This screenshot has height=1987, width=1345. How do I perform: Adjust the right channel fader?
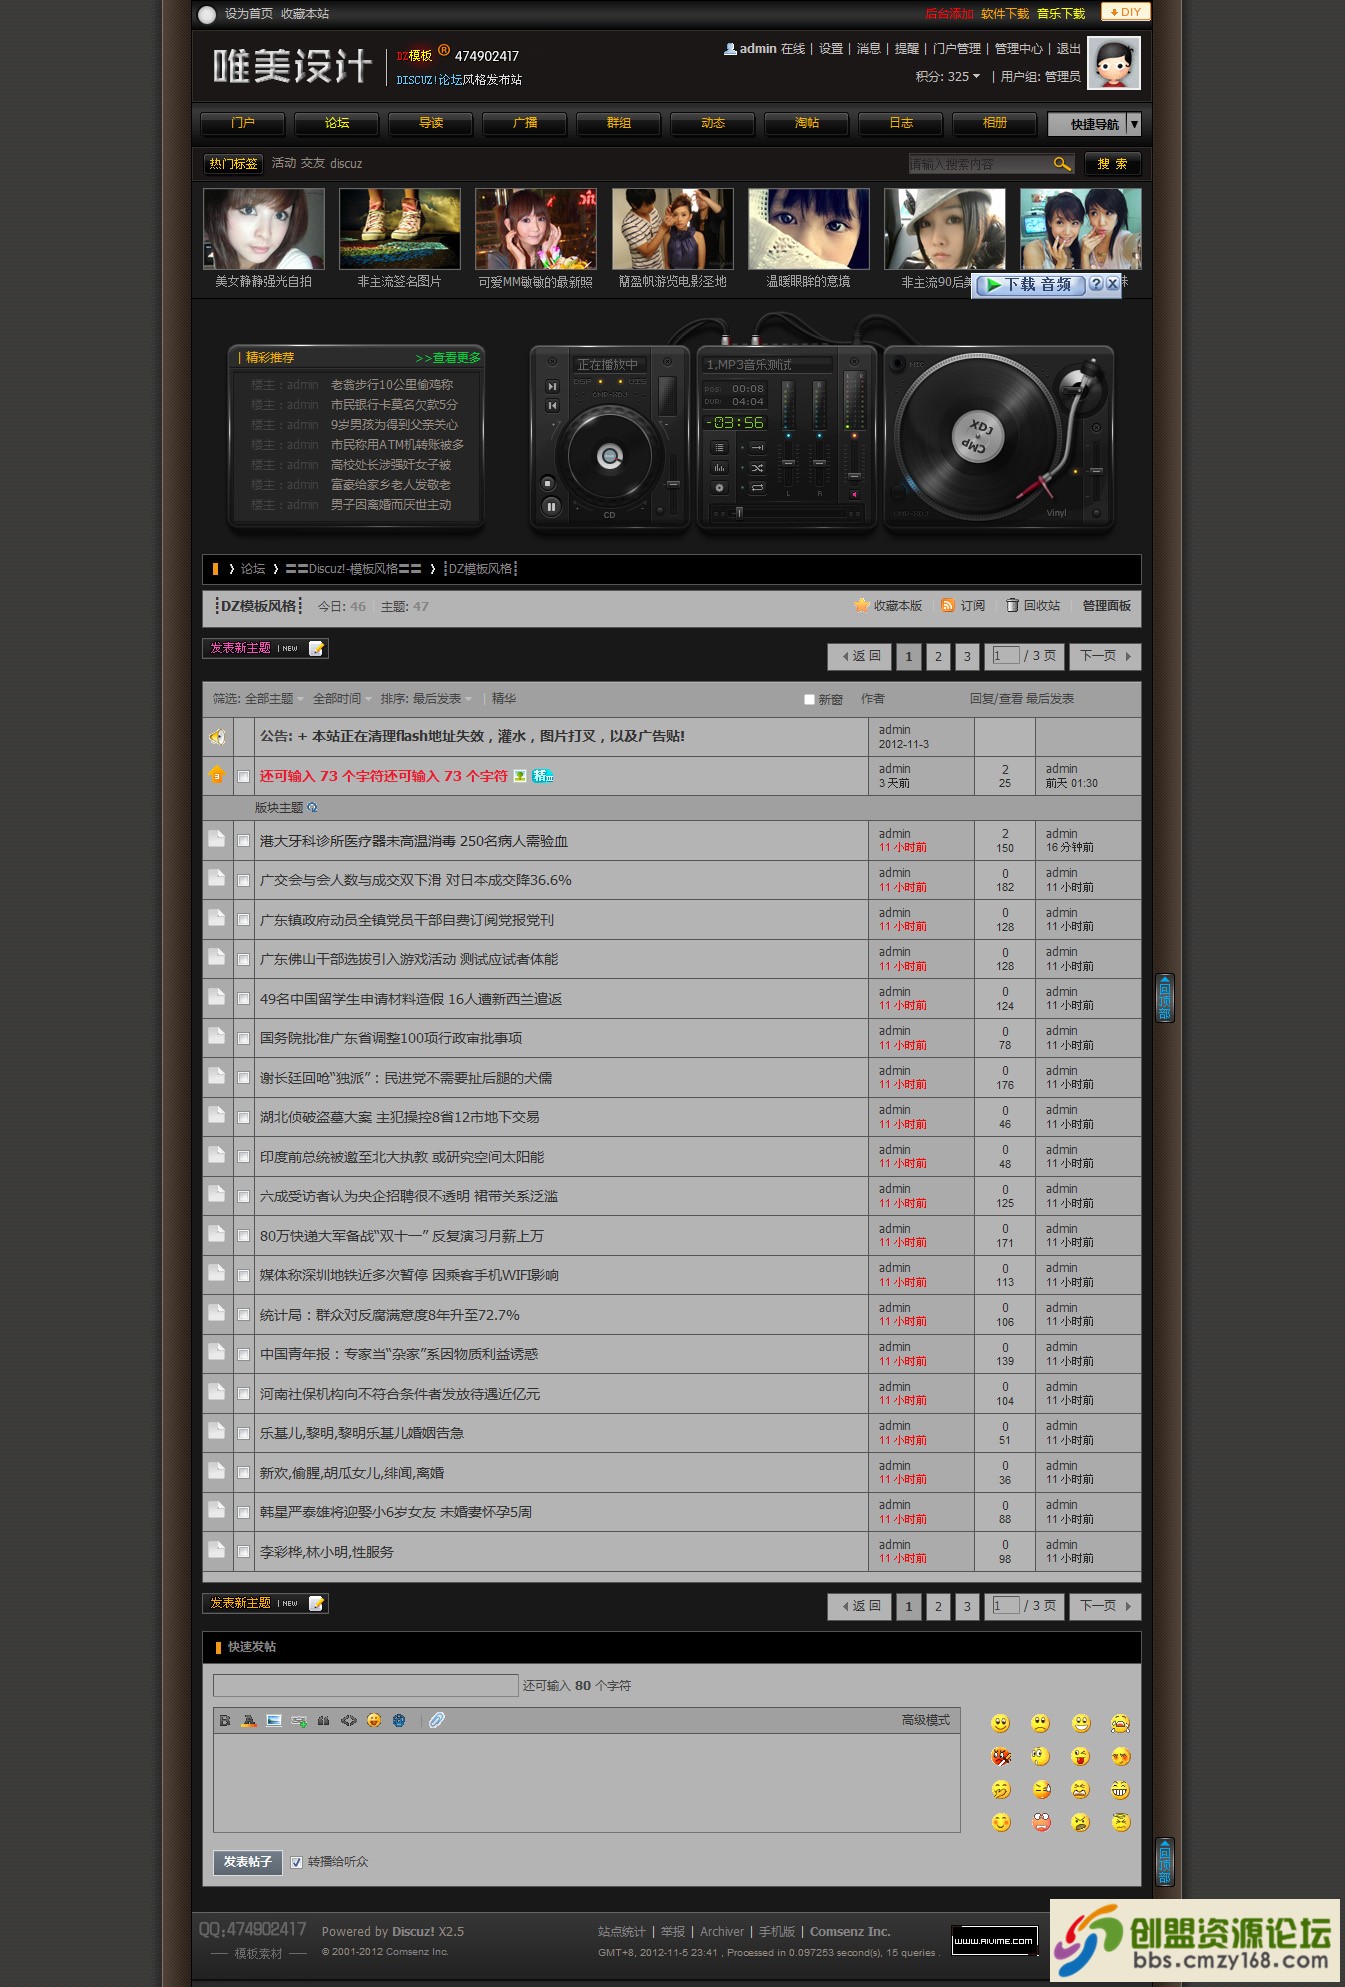(x=819, y=463)
